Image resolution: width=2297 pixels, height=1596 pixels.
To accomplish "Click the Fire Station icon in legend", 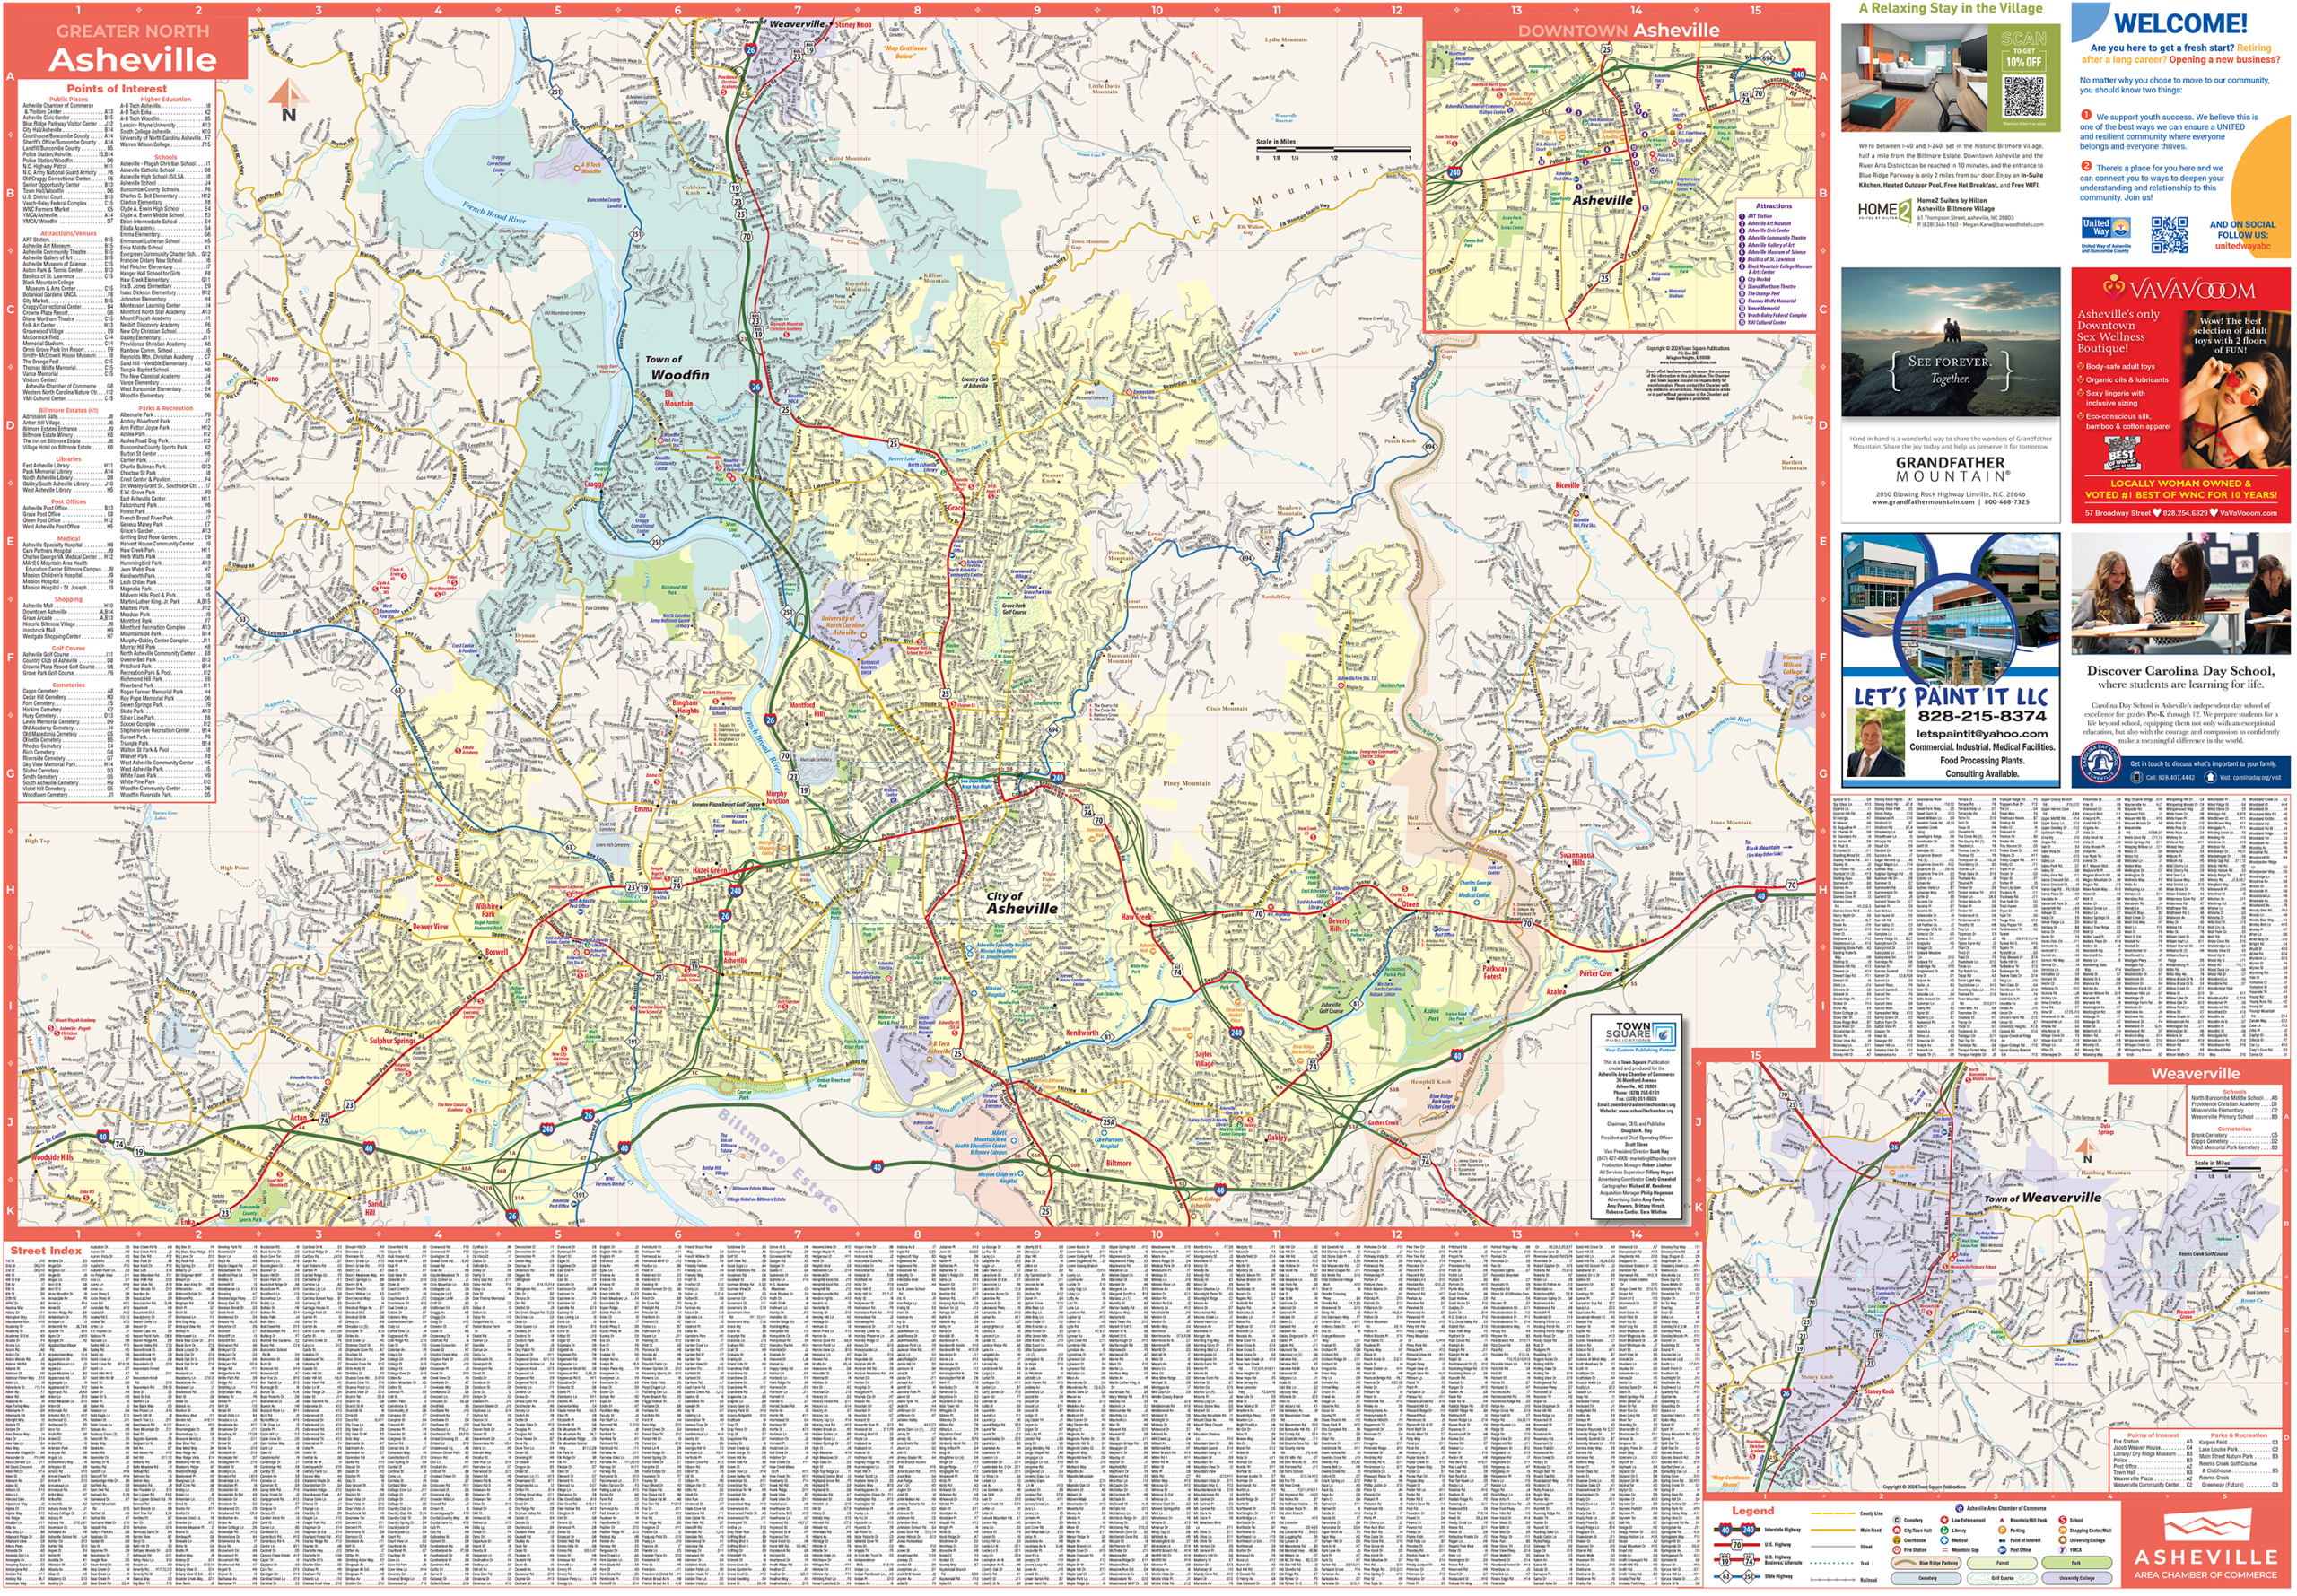I will 1897,1551.
